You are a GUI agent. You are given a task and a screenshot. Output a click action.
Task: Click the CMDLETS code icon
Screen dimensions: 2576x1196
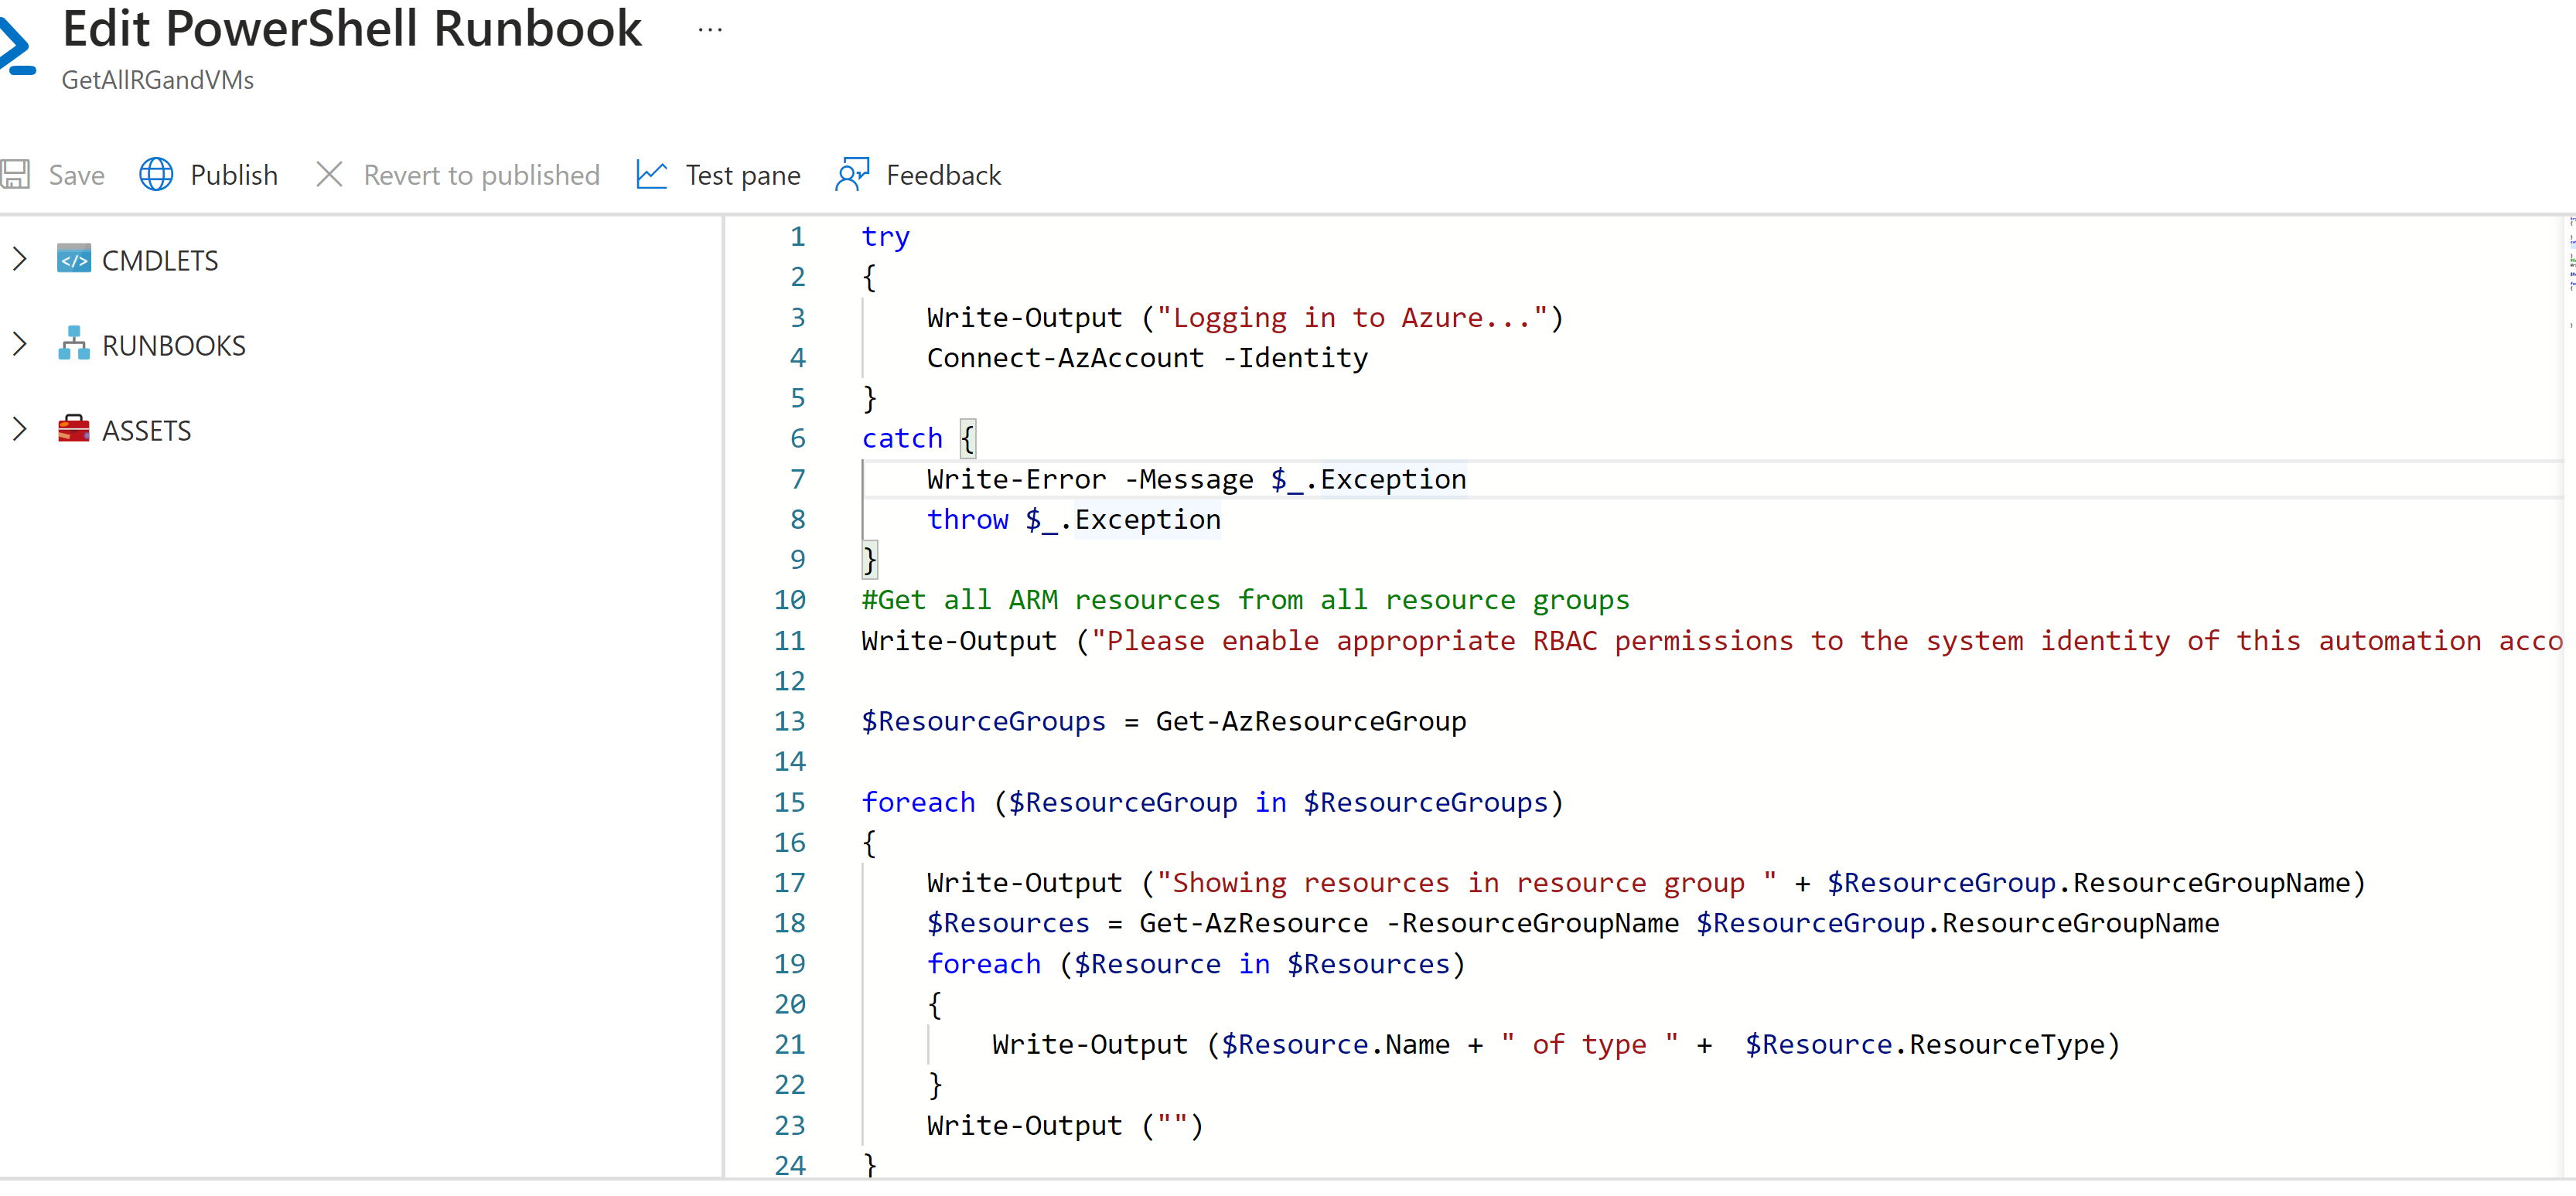click(x=74, y=260)
